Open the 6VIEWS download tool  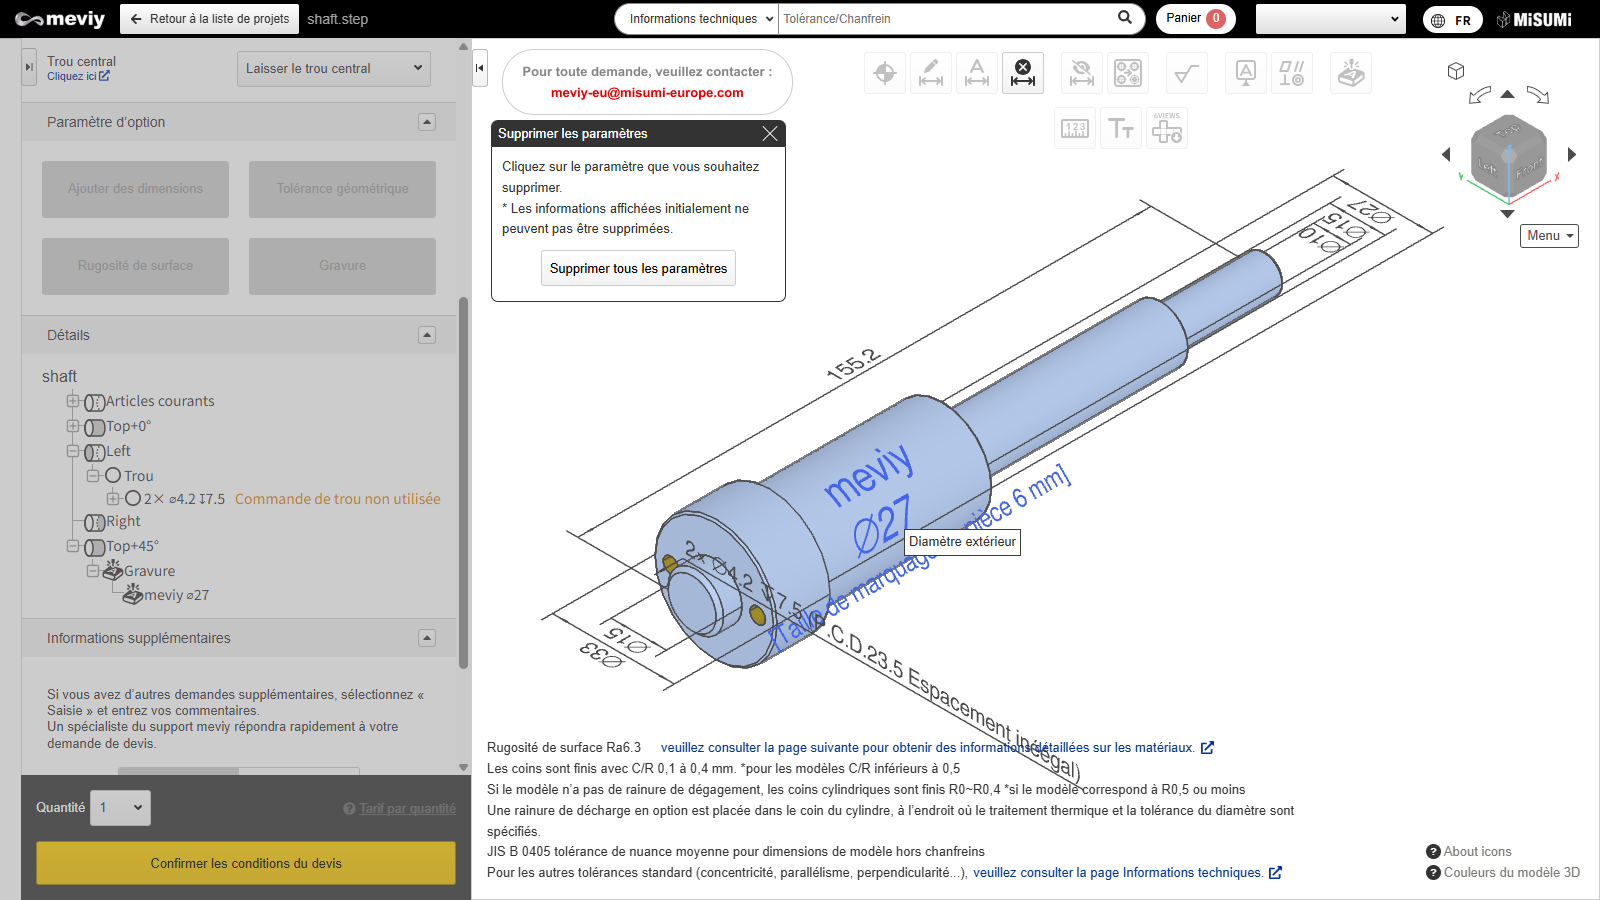coord(1167,129)
